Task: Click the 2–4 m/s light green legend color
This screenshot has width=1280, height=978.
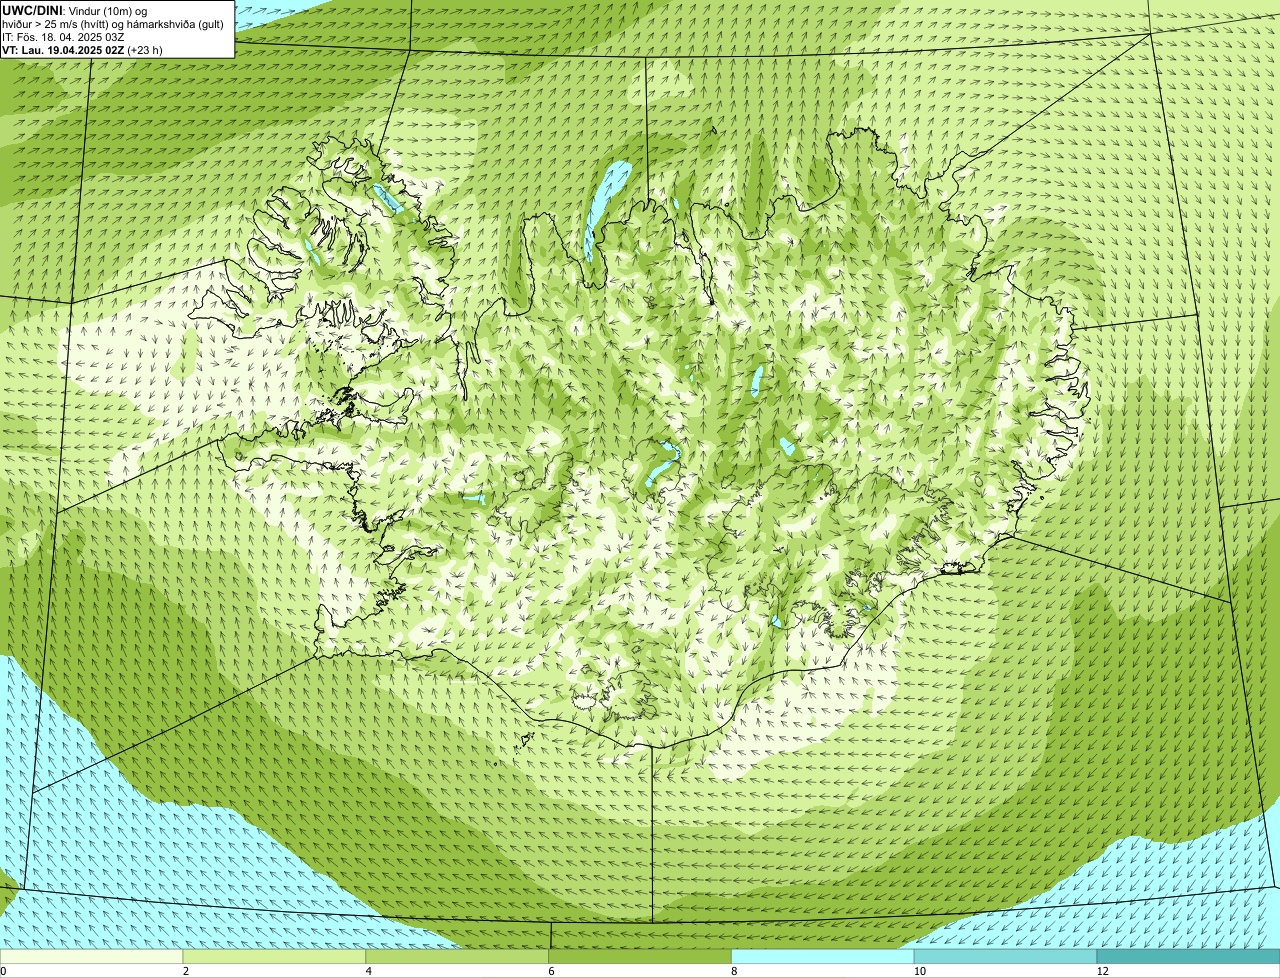Action: click(x=274, y=957)
